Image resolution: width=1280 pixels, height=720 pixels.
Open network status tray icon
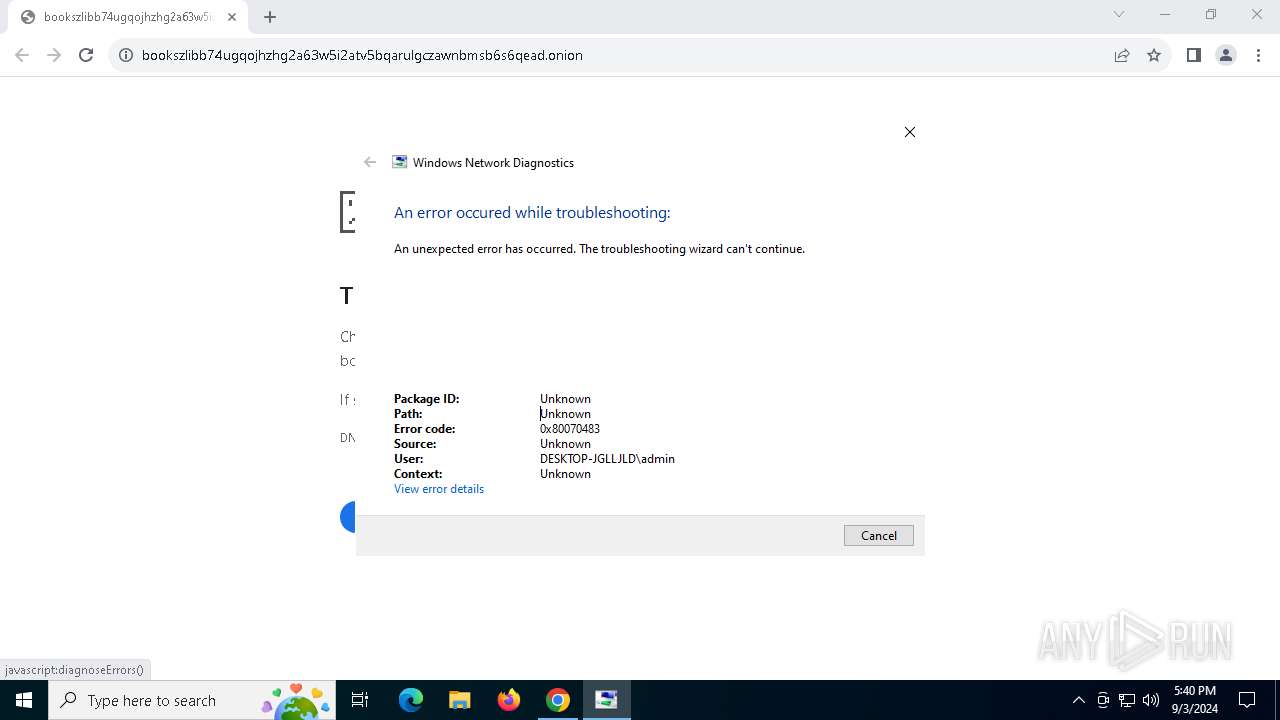coord(1127,700)
